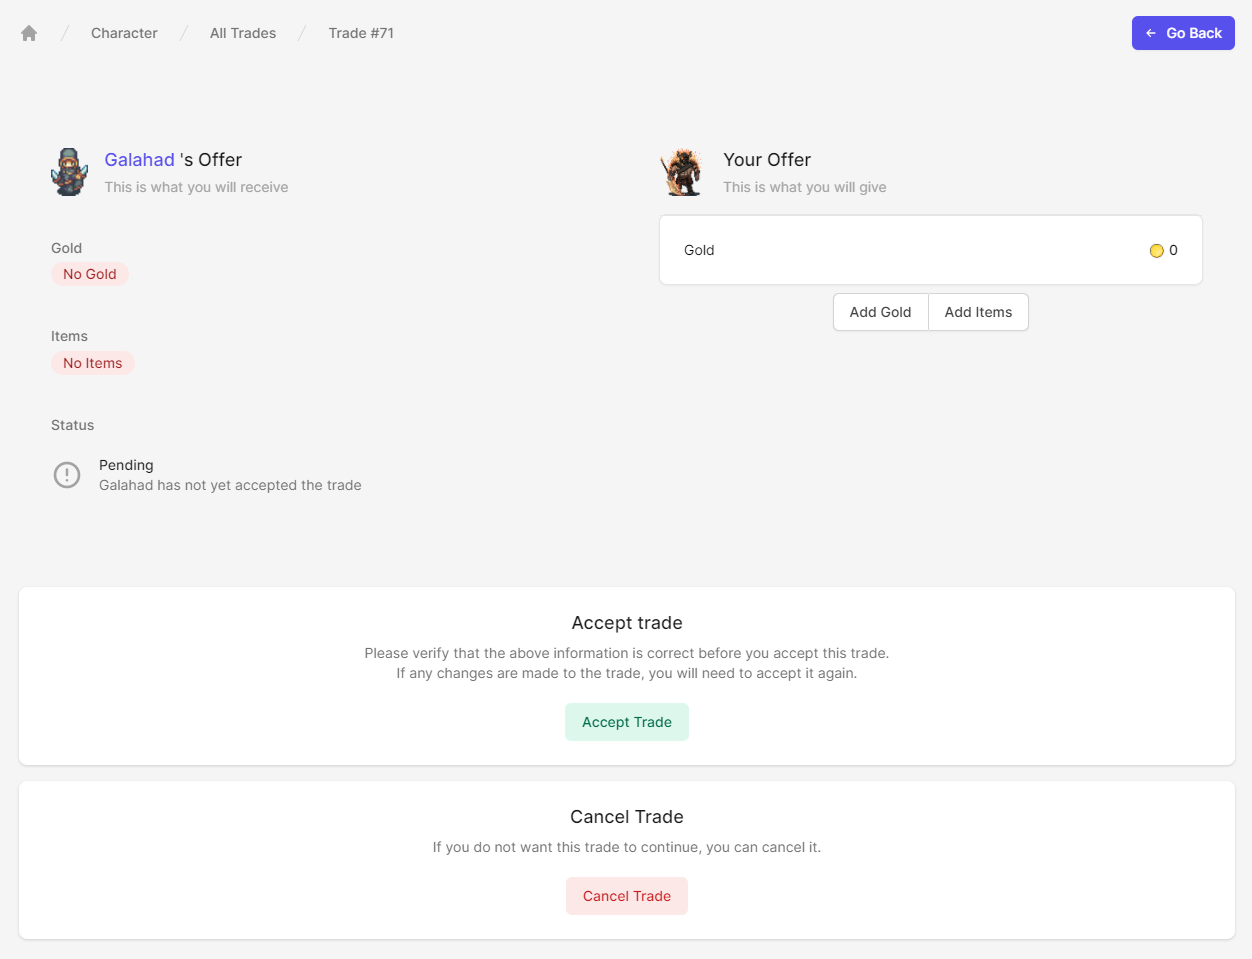Click the Pending status text

click(126, 465)
